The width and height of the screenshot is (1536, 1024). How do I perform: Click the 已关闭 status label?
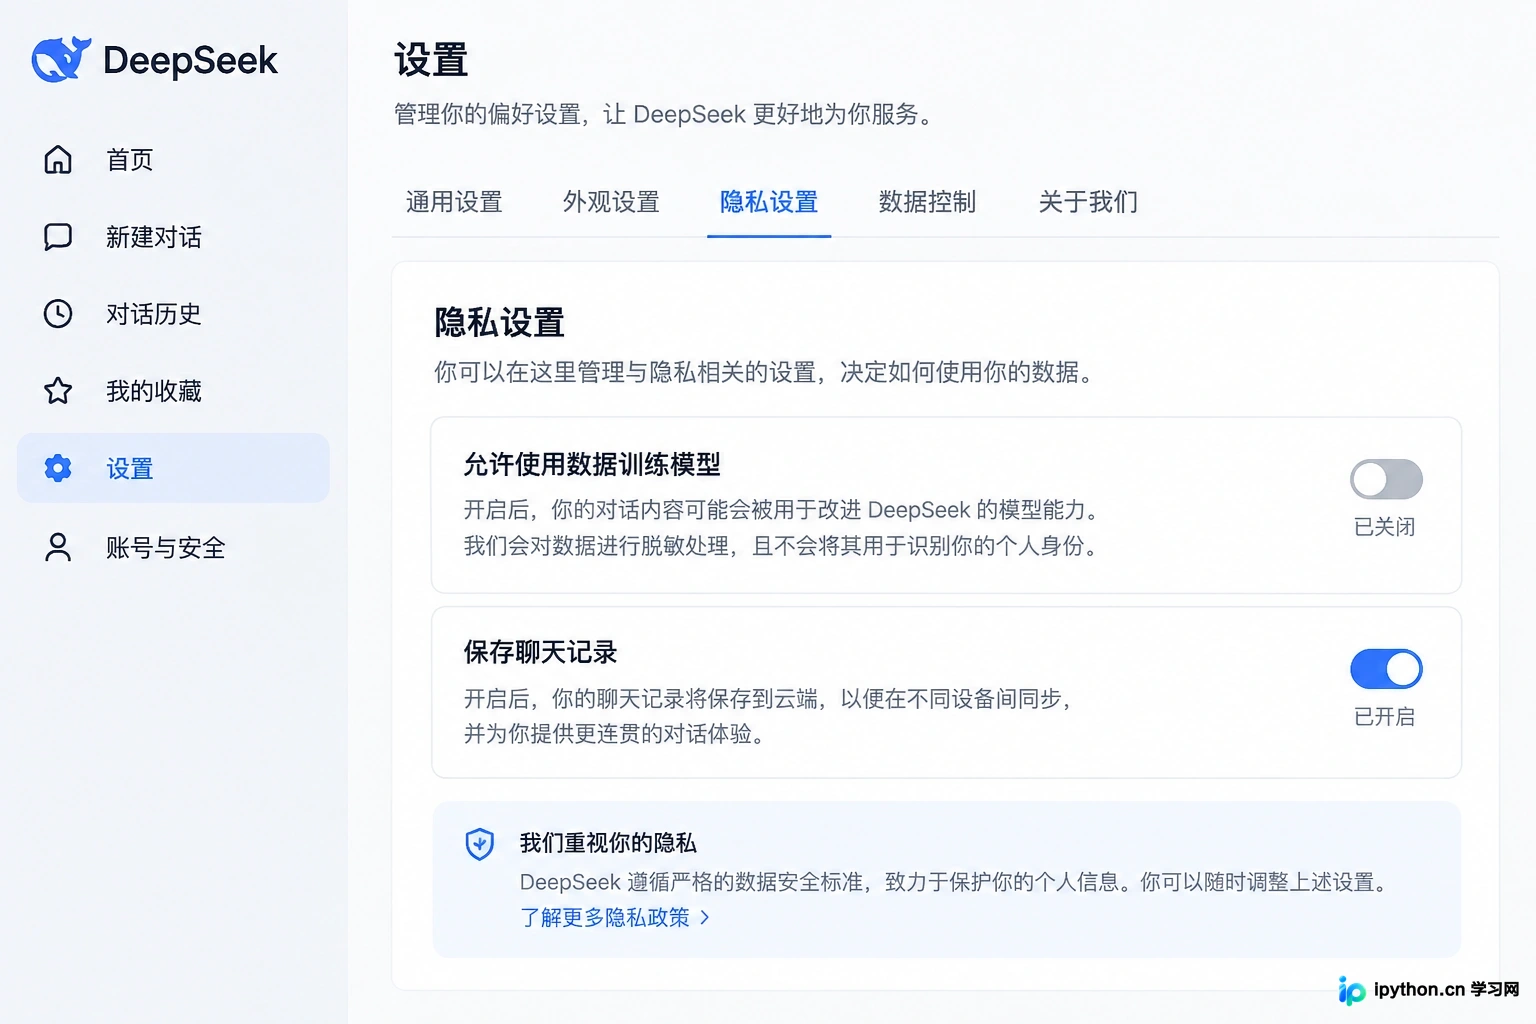1385,527
